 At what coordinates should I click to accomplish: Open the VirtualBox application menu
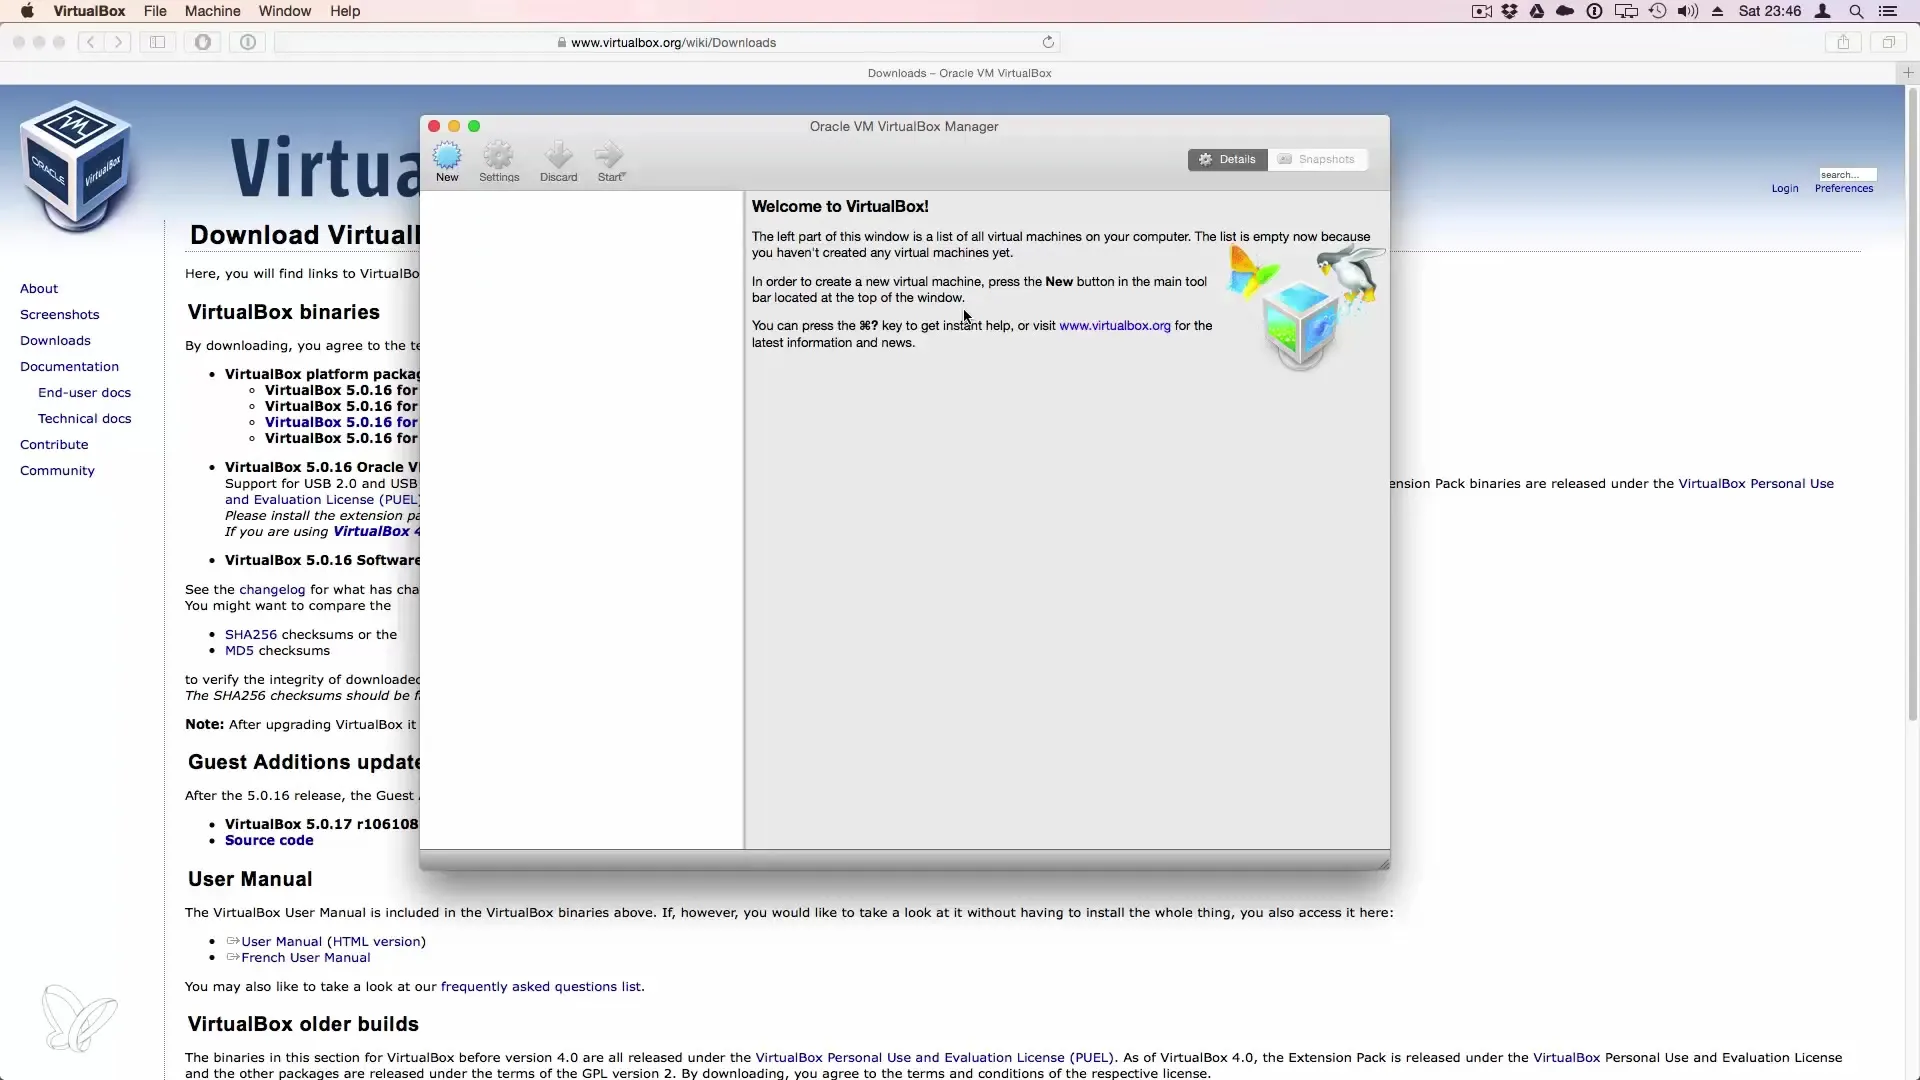coord(89,11)
